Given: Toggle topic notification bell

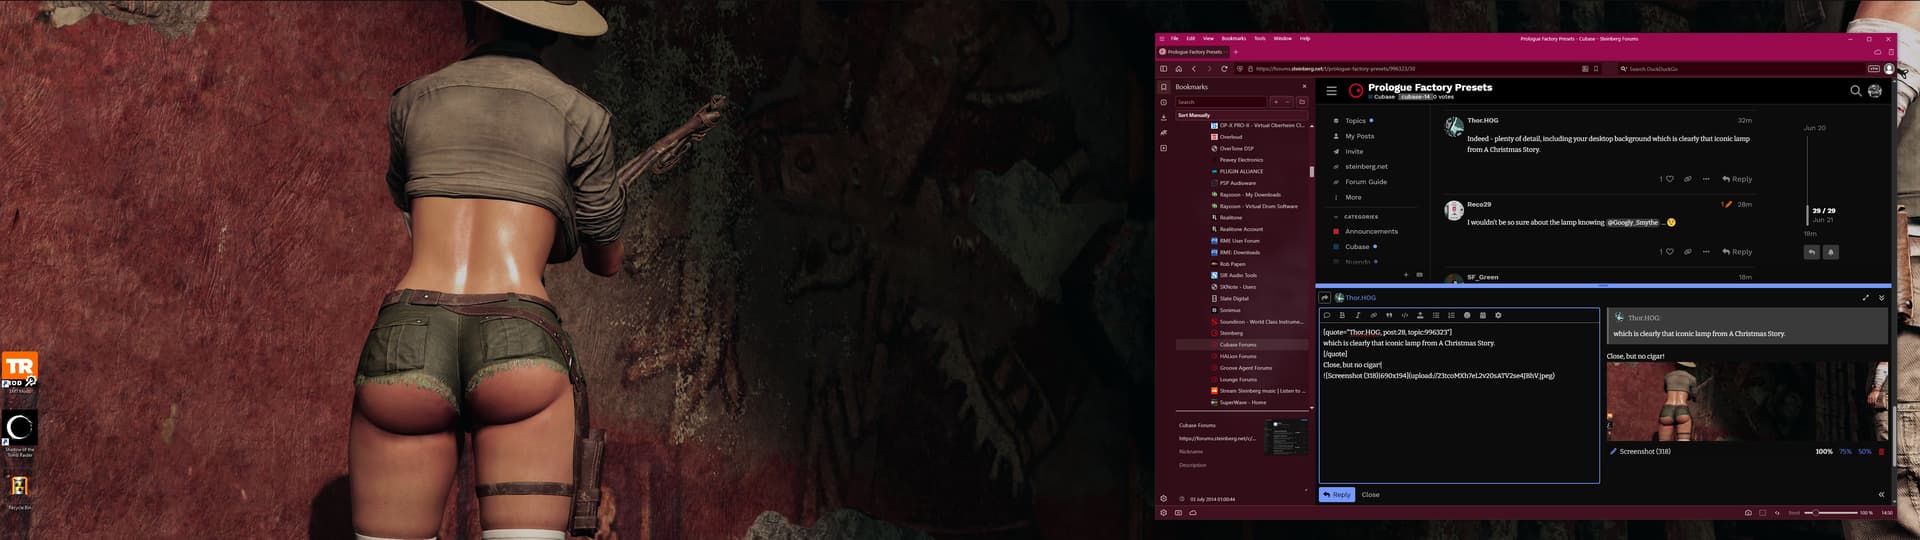Looking at the screenshot, I should [1831, 252].
